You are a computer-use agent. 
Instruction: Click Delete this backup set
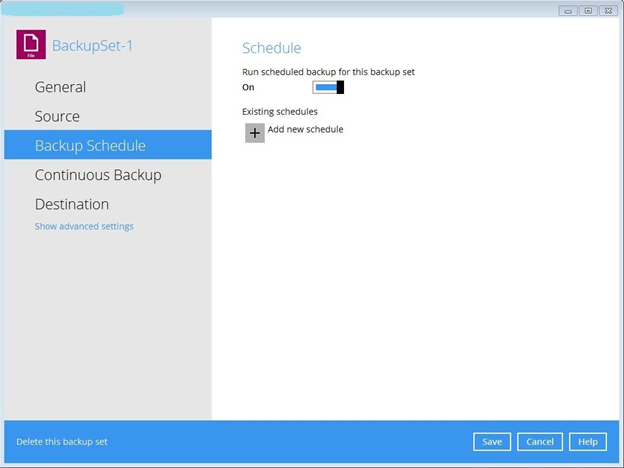pyautogui.click(x=62, y=442)
